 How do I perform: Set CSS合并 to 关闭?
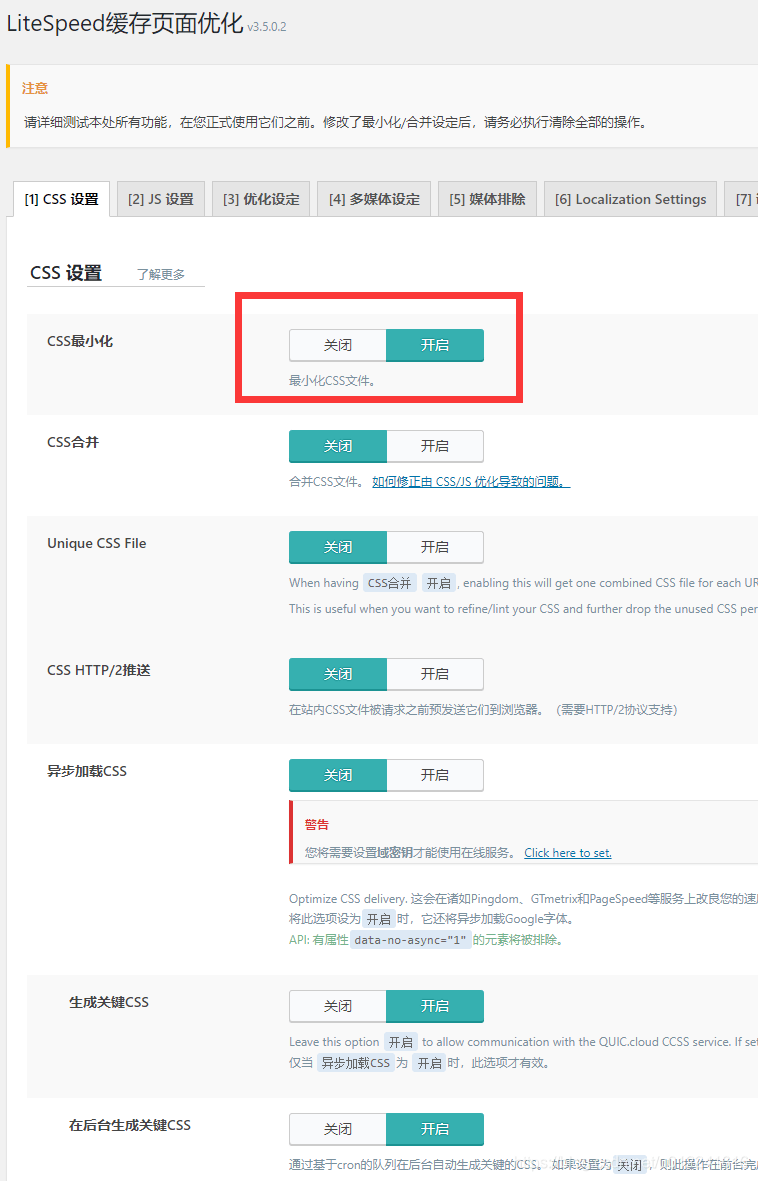click(338, 446)
